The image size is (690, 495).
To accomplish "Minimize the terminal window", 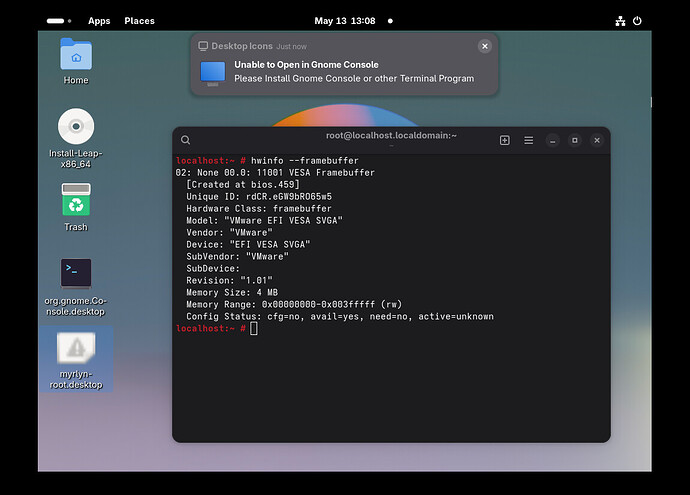I will 553,140.
